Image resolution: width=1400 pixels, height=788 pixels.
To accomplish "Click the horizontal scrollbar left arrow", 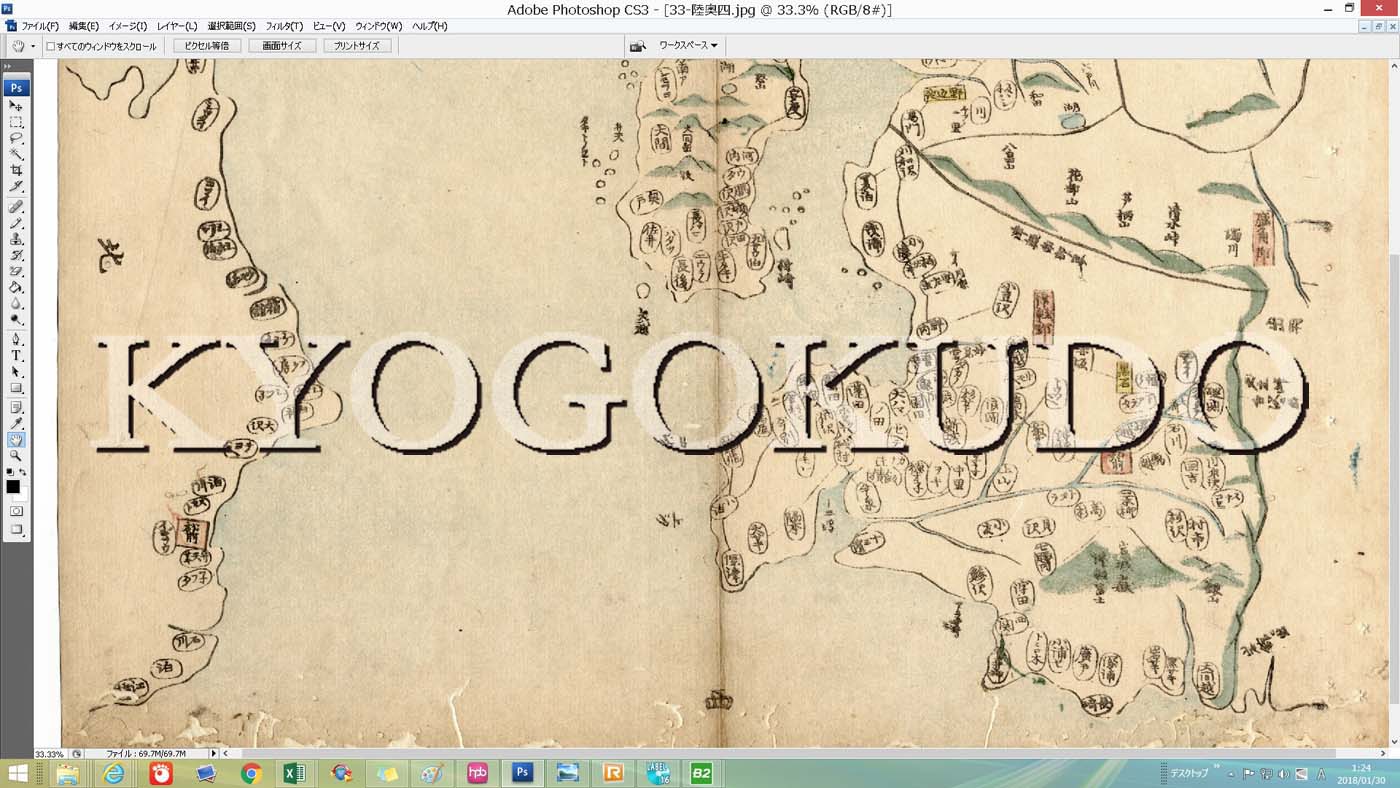I will (x=225, y=753).
